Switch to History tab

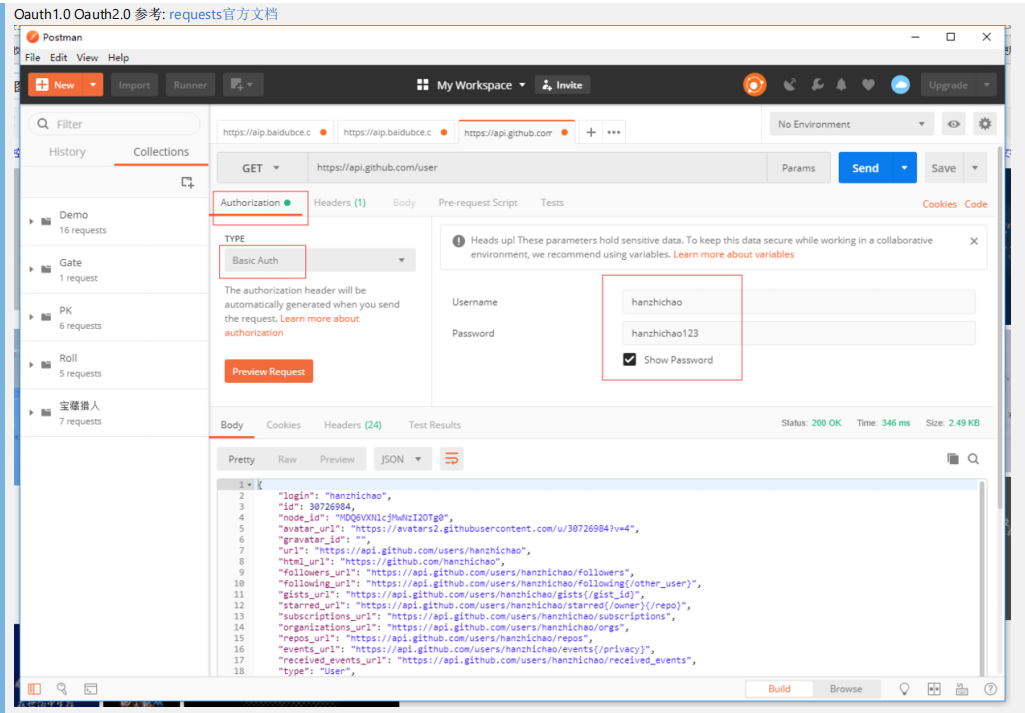[67, 152]
